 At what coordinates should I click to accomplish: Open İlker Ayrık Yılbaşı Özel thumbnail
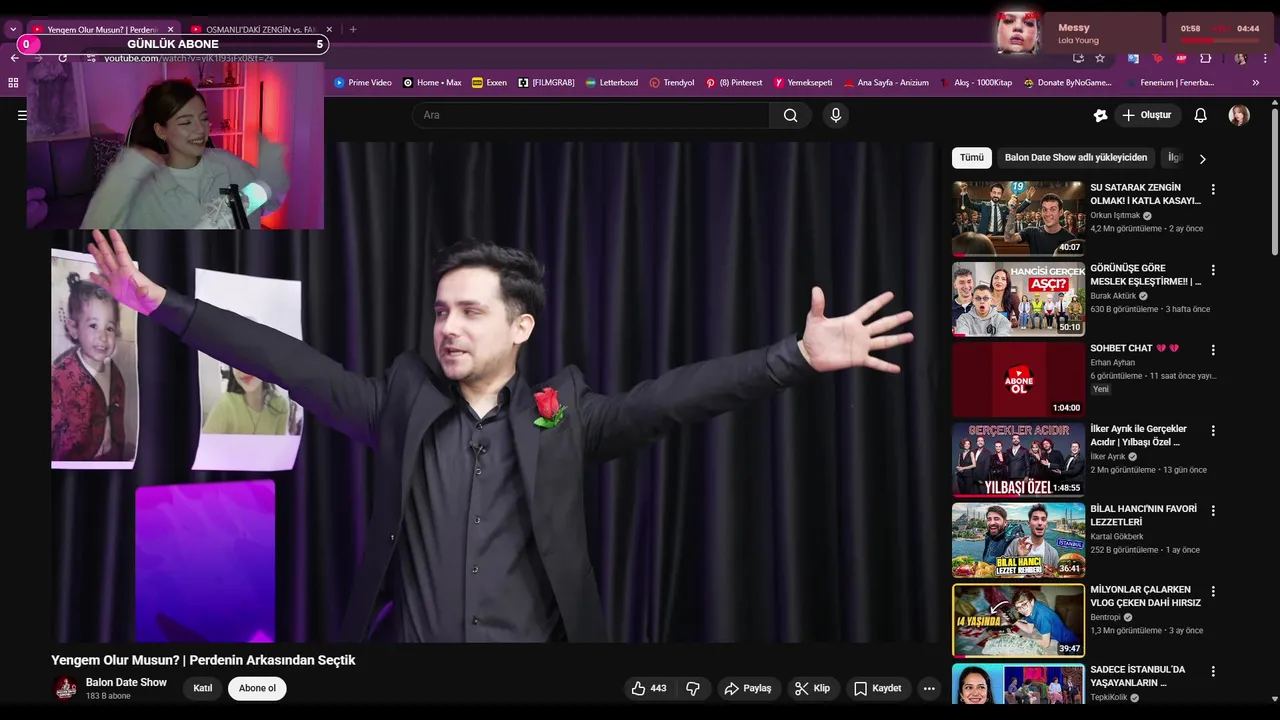tap(1018, 459)
